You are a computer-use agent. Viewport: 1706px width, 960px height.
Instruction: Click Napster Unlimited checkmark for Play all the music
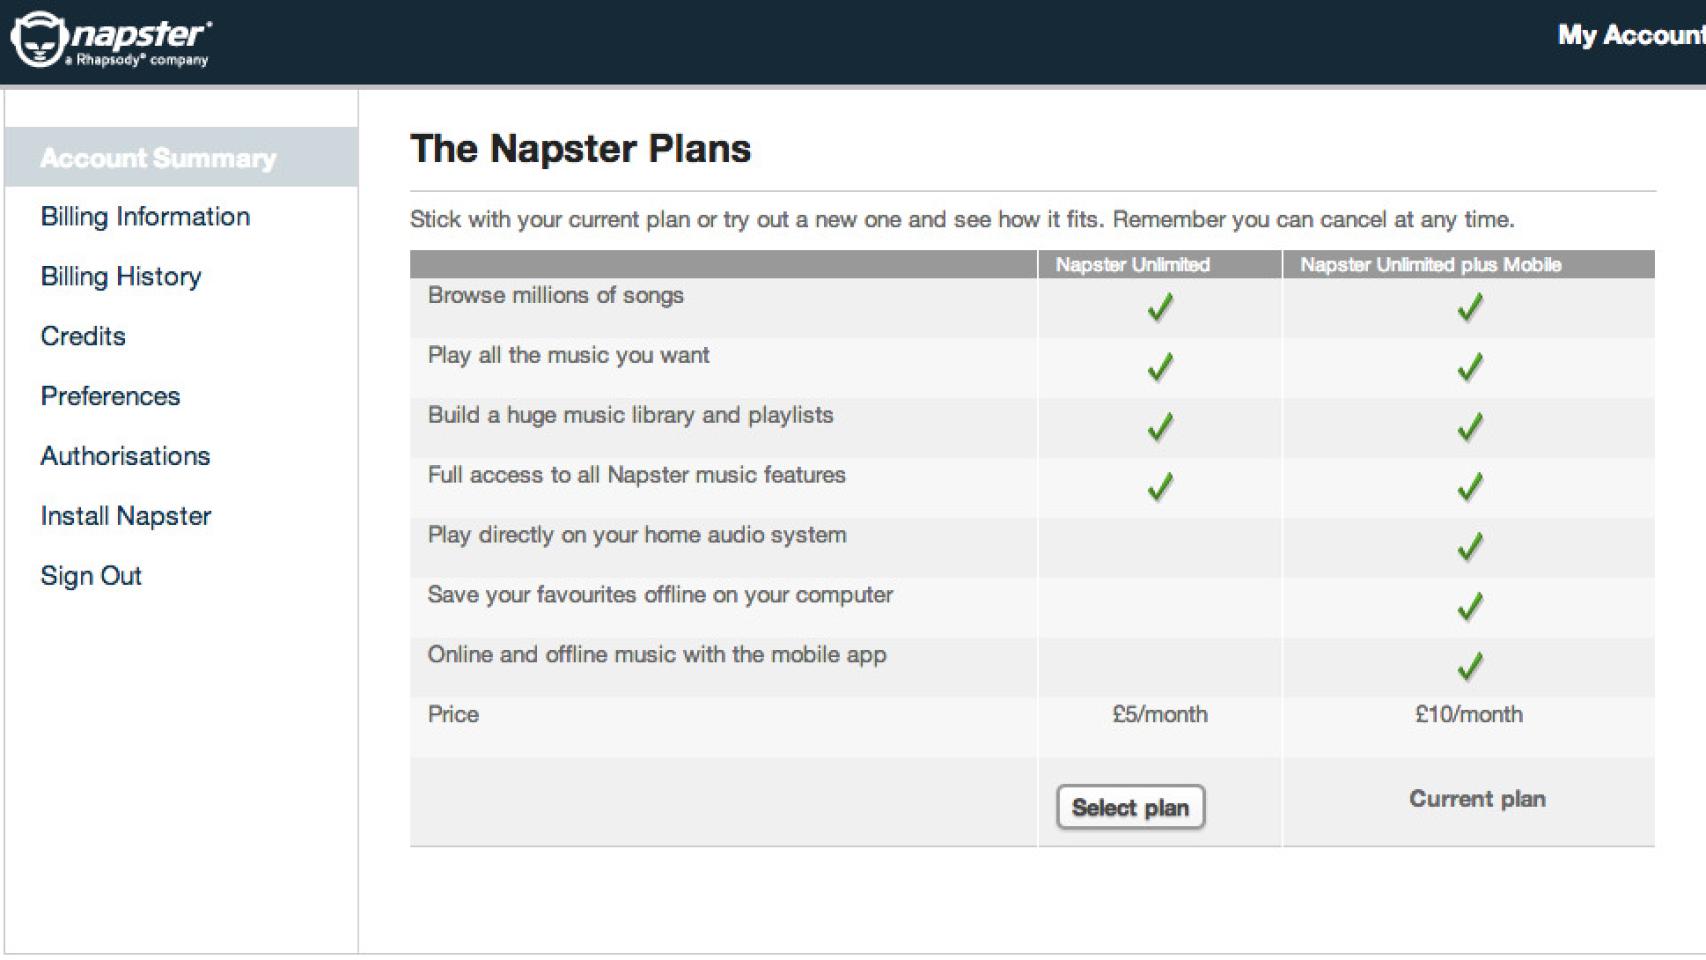(1160, 367)
